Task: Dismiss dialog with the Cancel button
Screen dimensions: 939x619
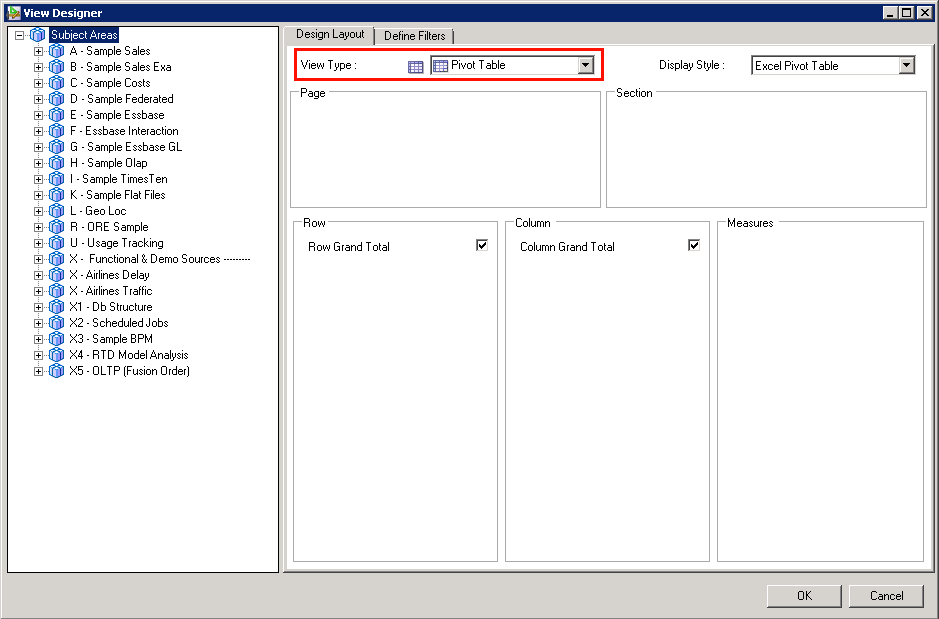Action: 886,596
